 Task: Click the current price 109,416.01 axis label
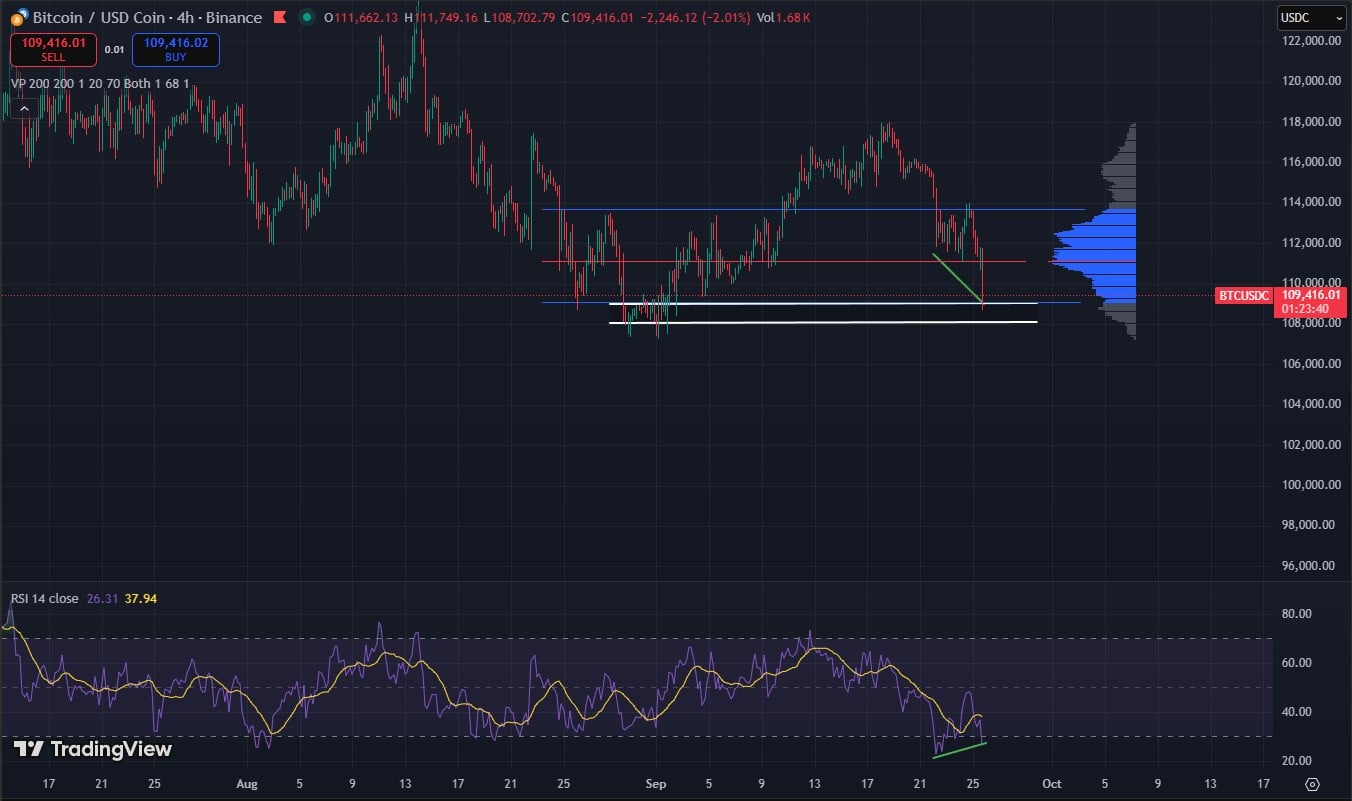(x=1311, y=296)
